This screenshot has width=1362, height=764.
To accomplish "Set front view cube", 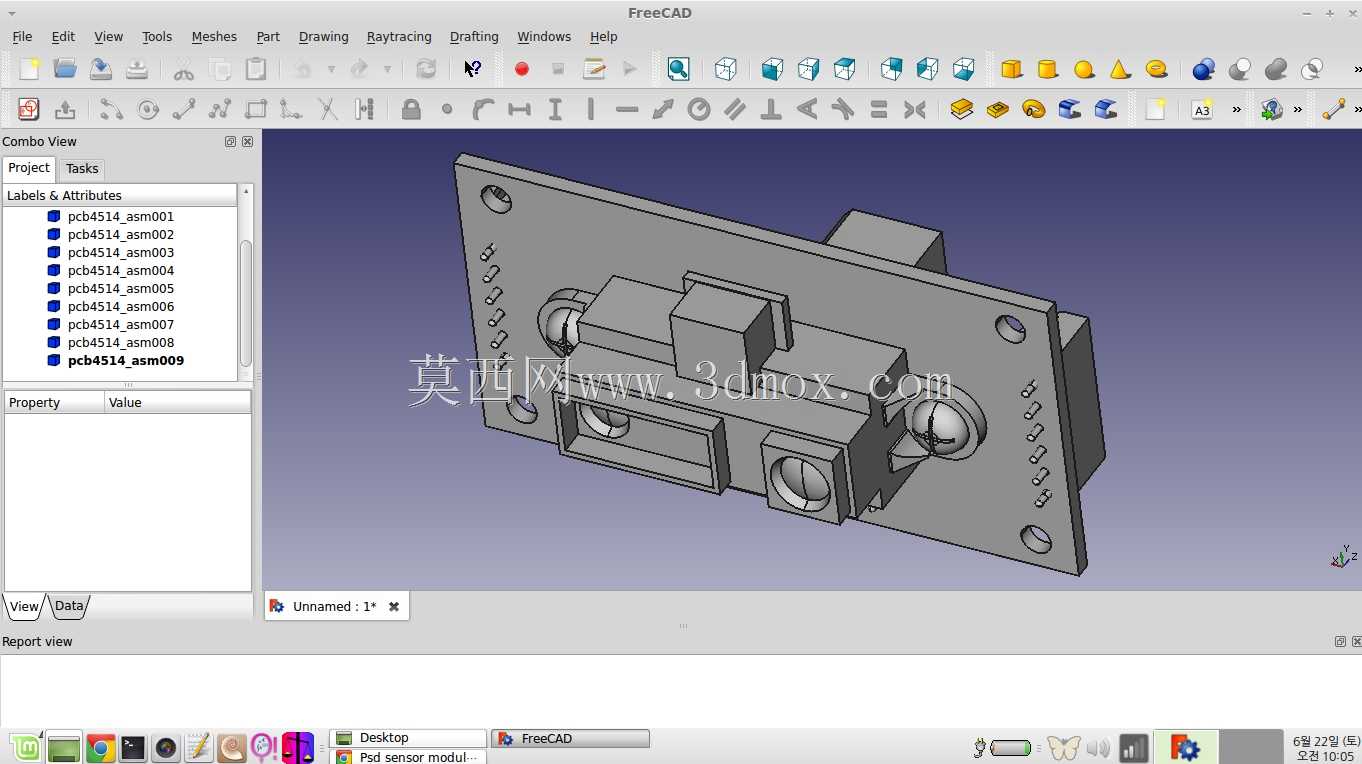I will point(772,69).
